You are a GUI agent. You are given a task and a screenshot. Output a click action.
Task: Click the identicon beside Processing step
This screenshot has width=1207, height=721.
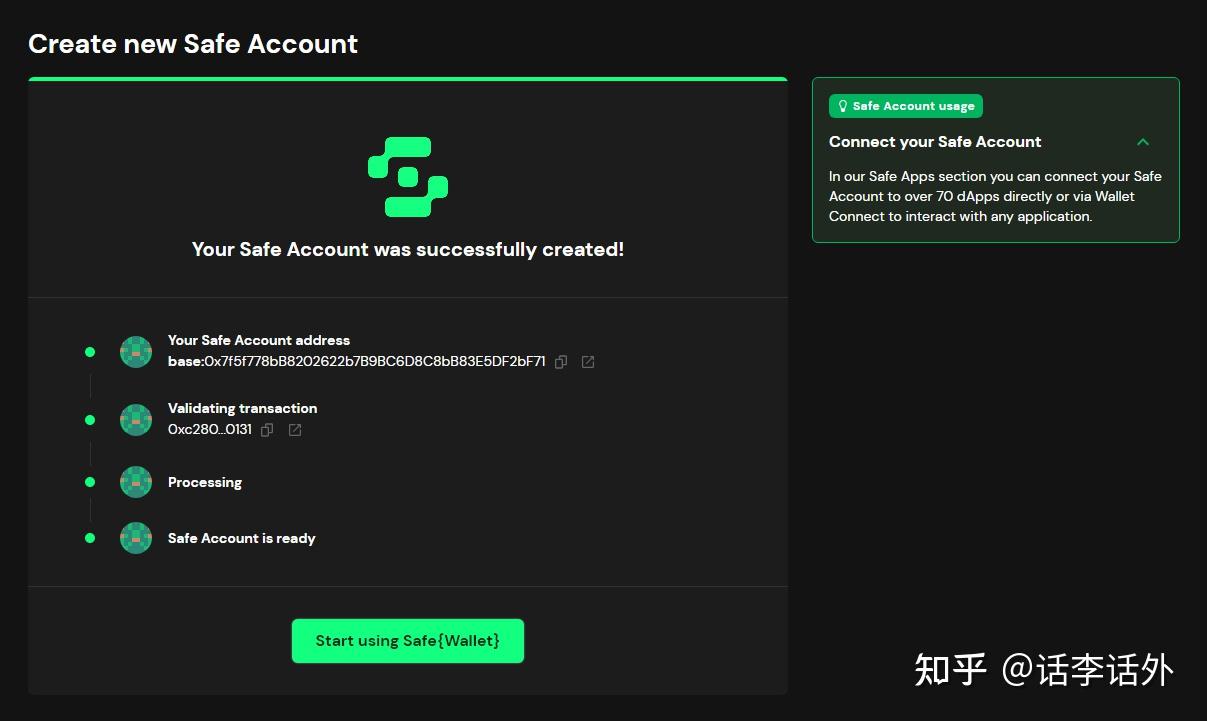(136, 482)
